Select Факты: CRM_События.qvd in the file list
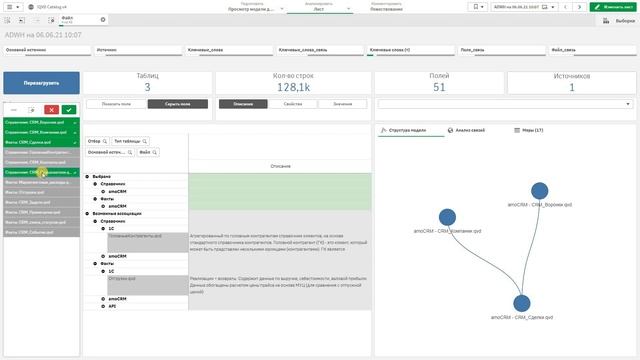 coord(41,232)
